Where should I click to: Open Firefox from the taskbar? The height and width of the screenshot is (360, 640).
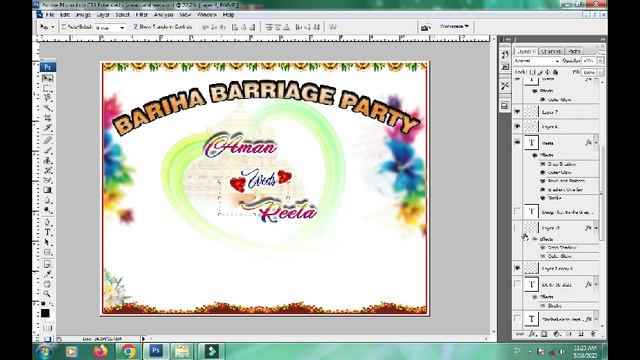(x=100, y=351)
